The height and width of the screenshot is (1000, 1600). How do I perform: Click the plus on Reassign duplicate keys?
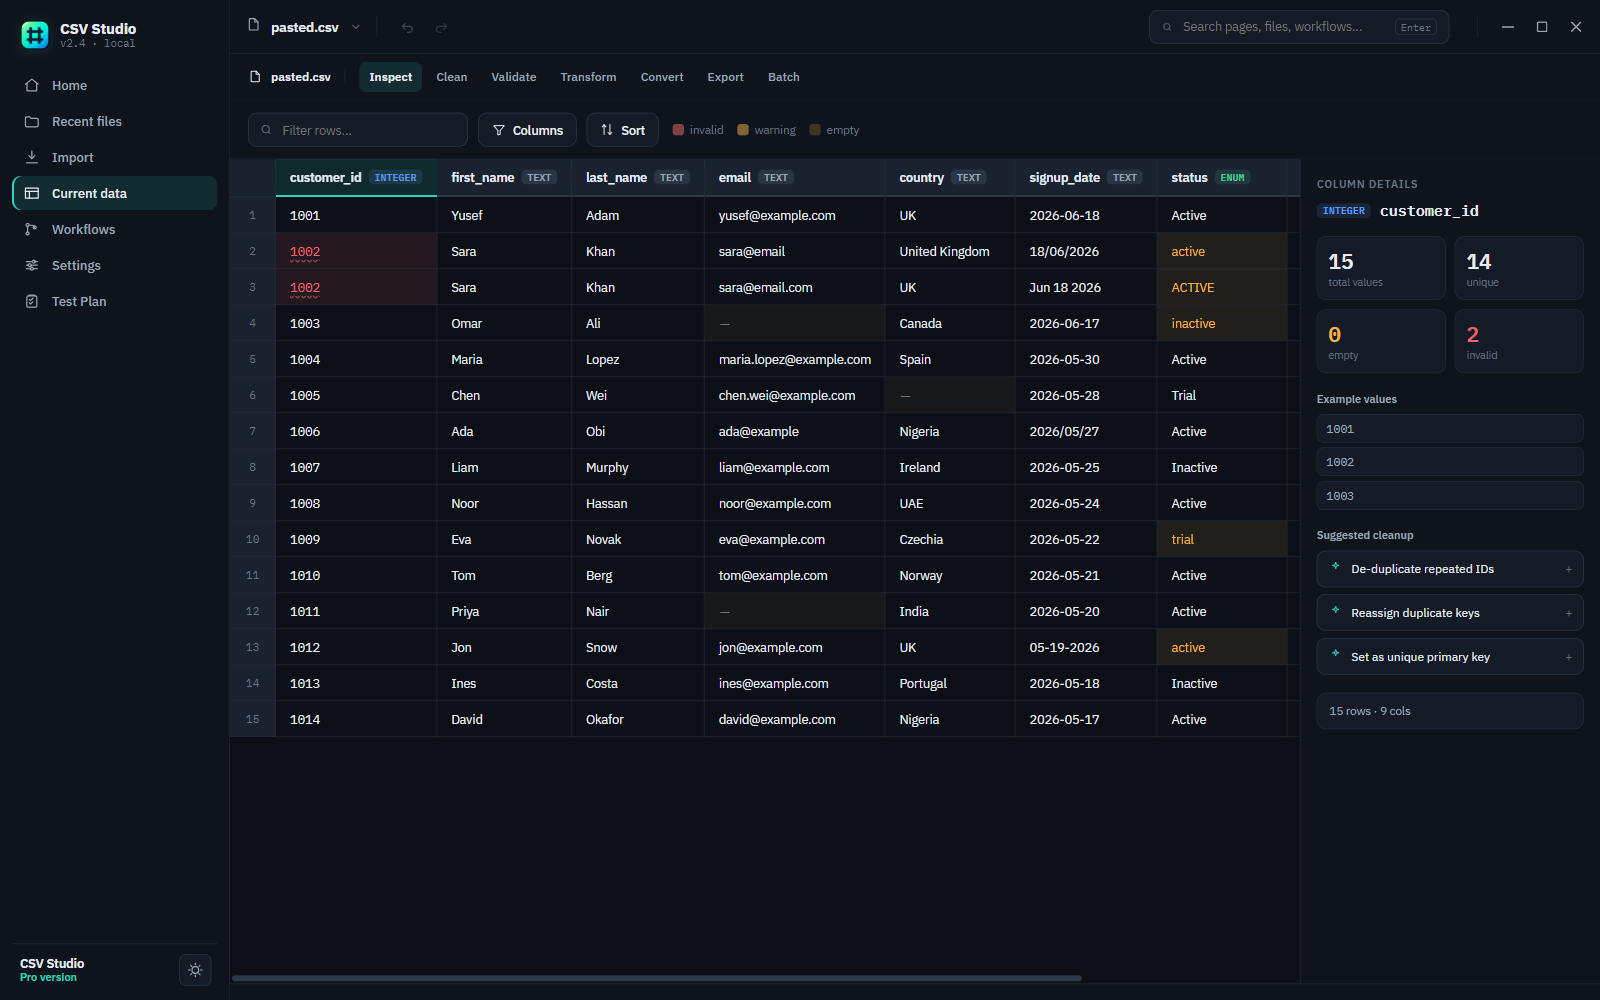1568,613
